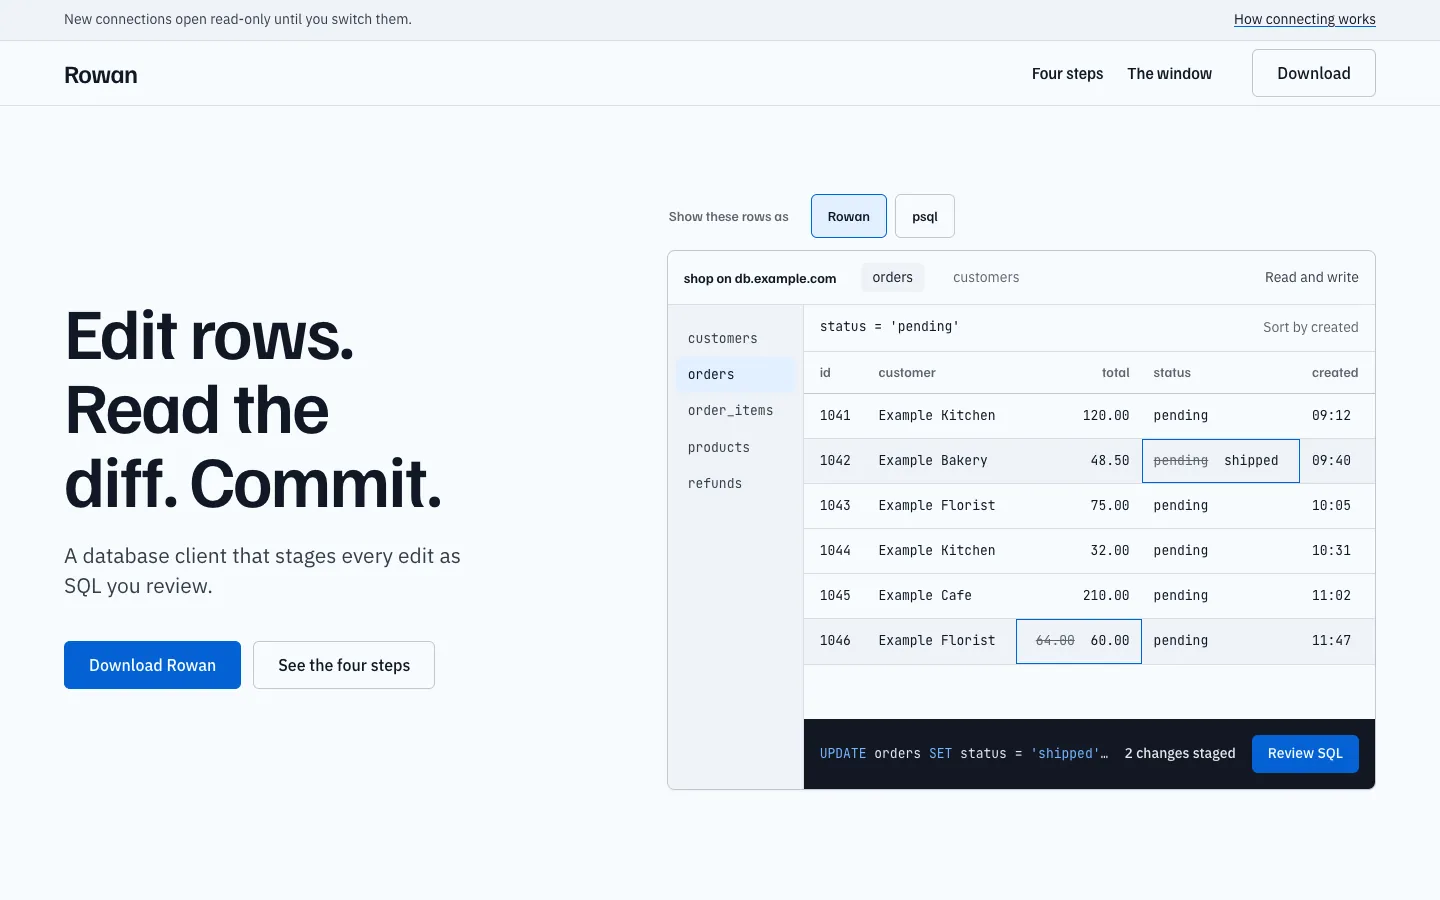Click the total 75.00 in row 1043

pyautogui.click(x=1110, y=506)
